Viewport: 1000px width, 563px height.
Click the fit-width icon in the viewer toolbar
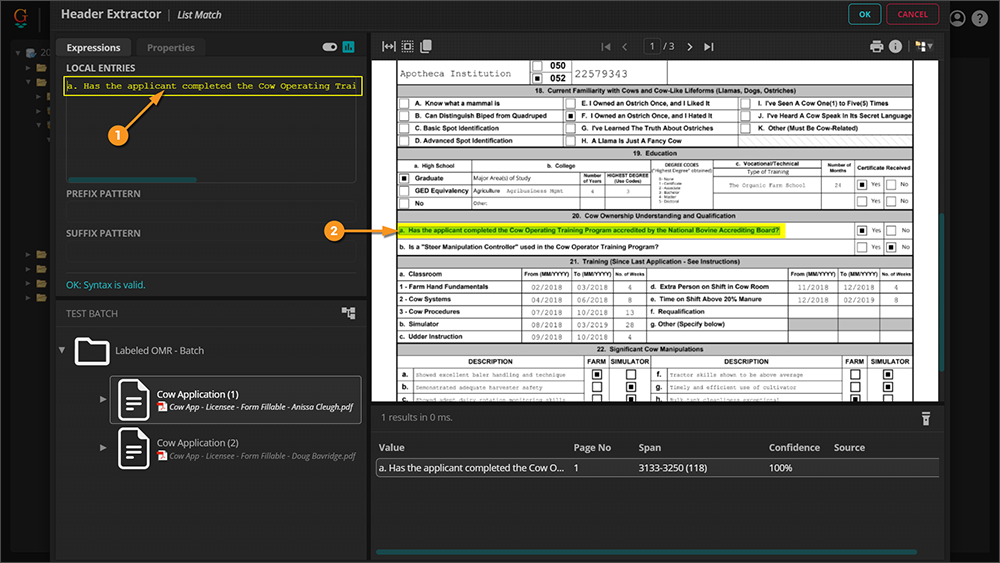tap(388, 47)
